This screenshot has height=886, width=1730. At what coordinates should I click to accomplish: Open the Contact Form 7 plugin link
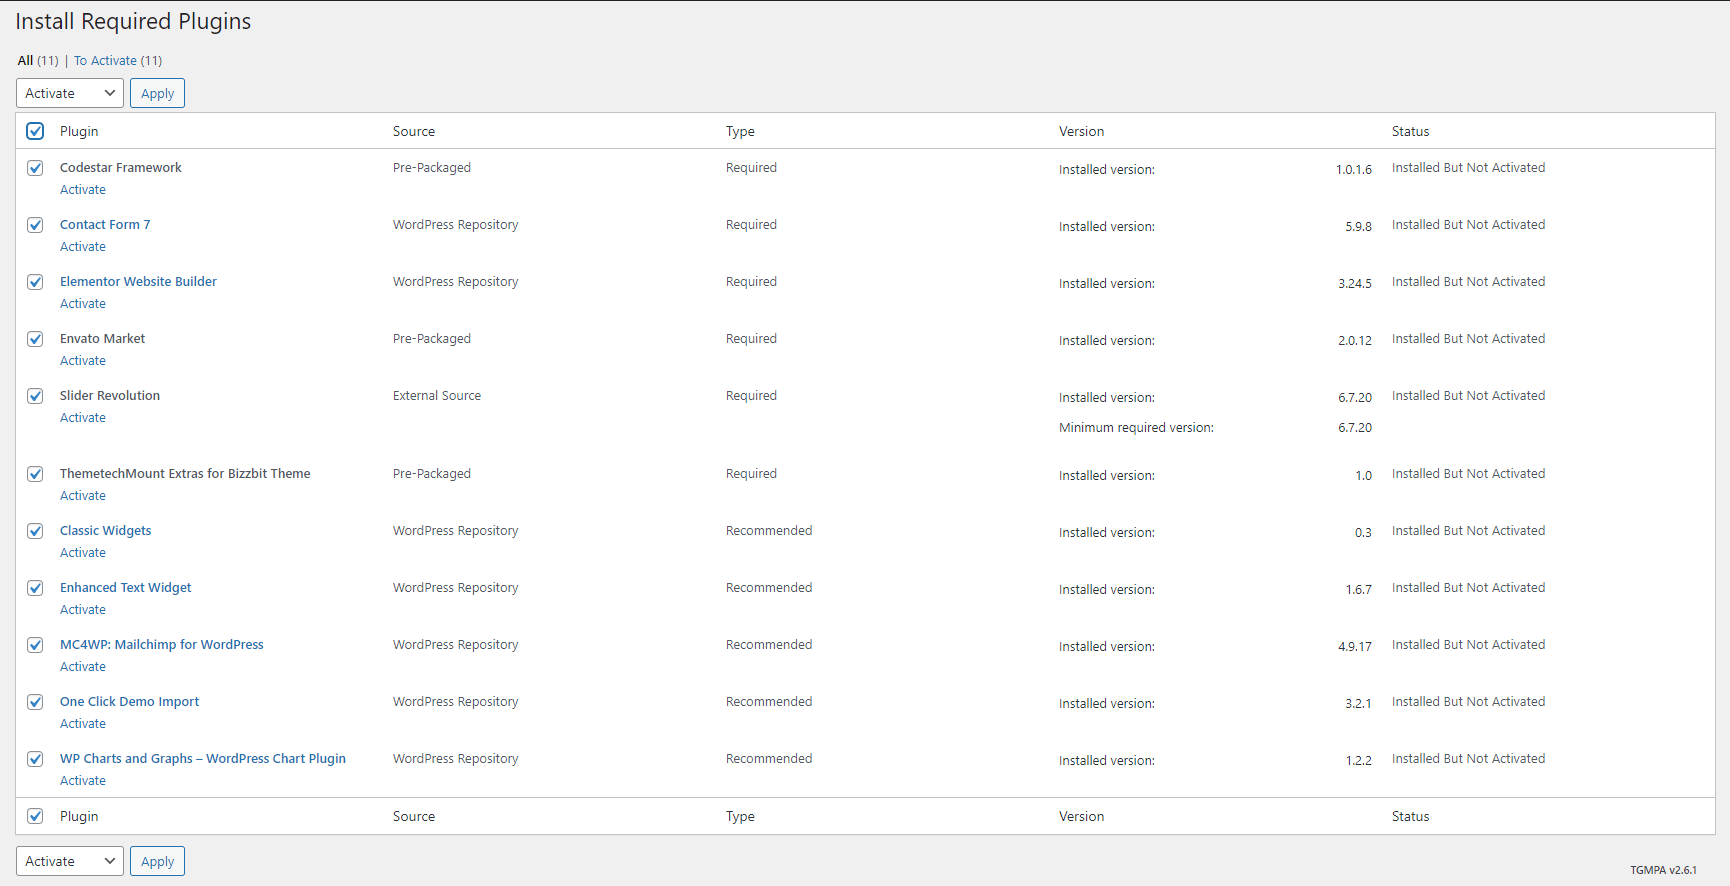(105, 225)
